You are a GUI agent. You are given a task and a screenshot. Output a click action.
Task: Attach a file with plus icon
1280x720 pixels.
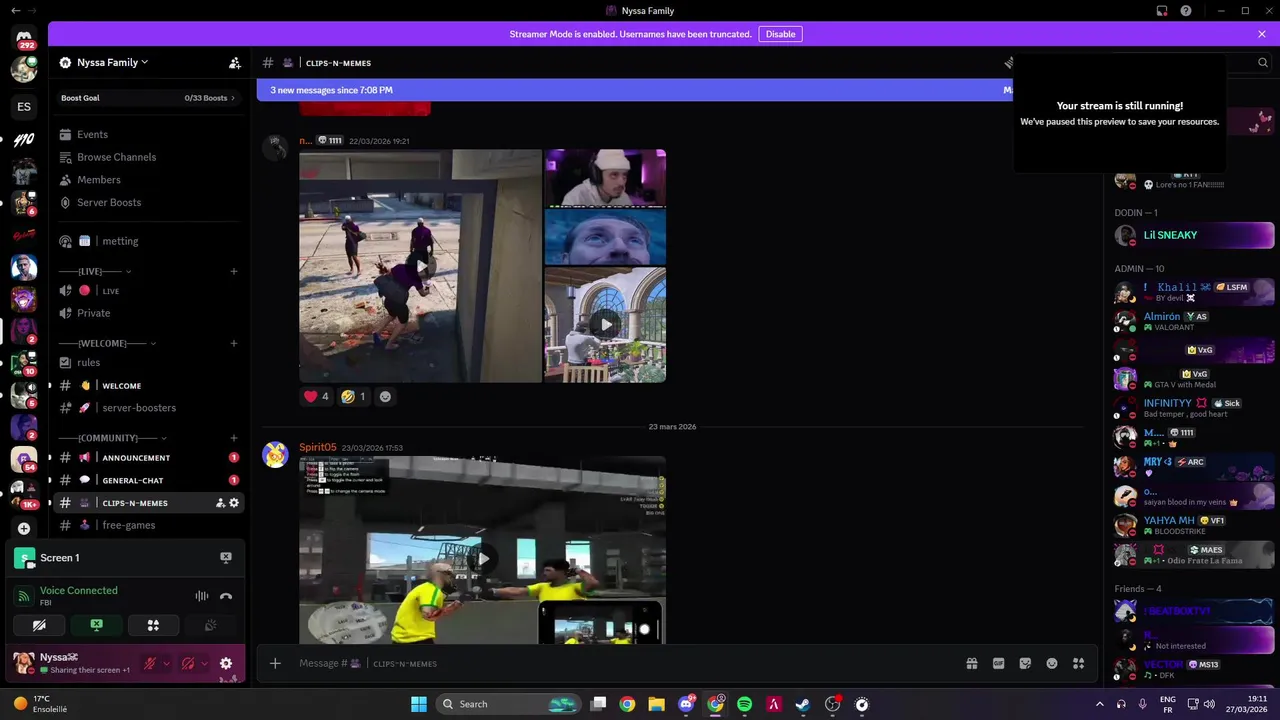(275, 663)
